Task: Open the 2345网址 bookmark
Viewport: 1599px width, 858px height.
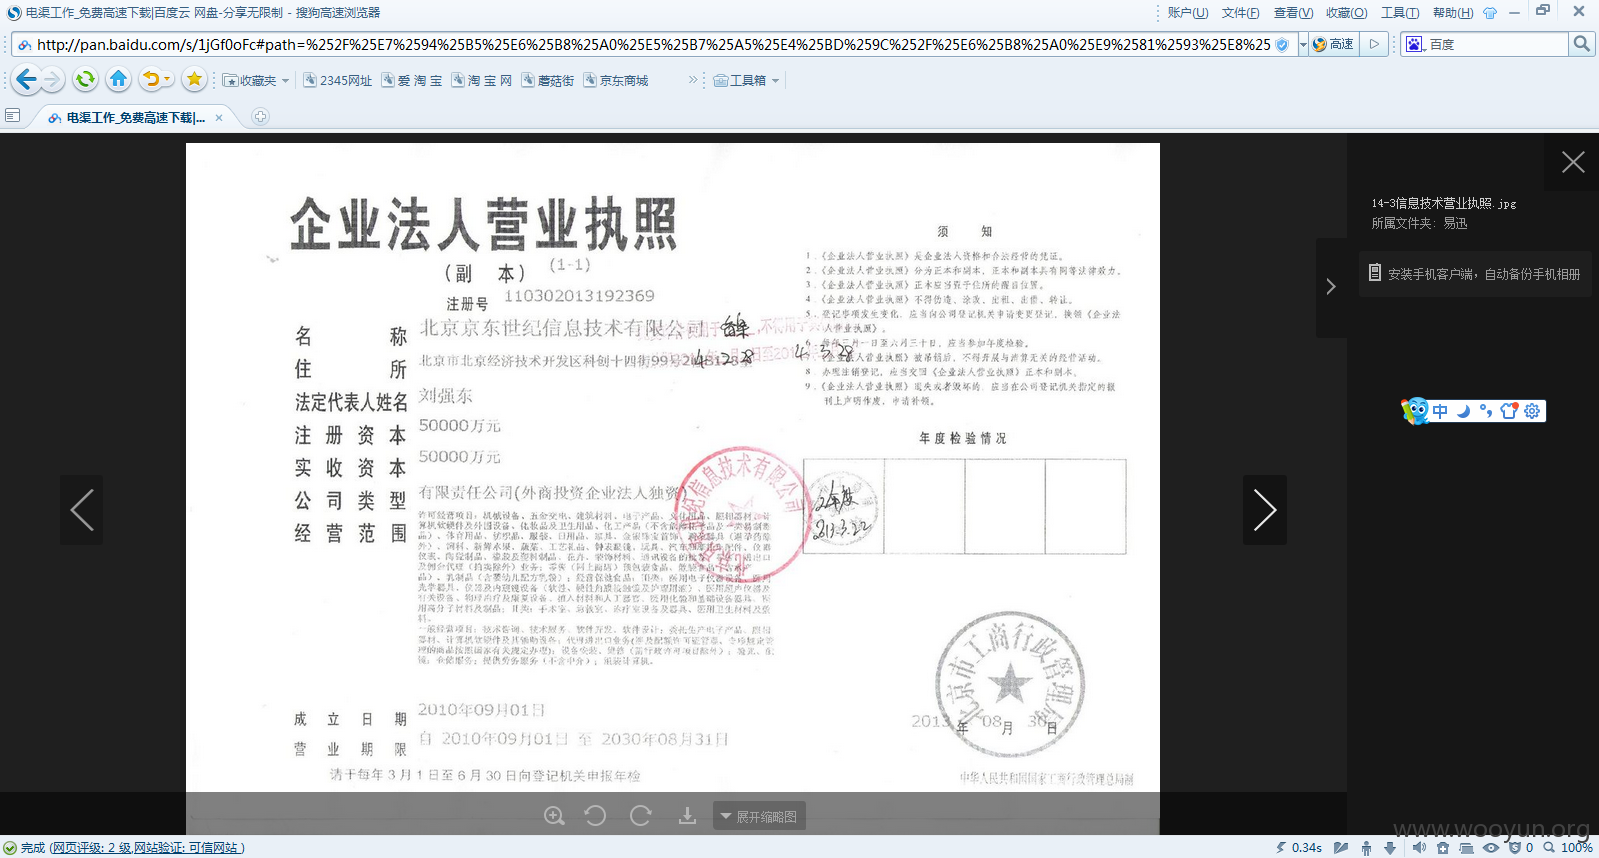Action: (337, 80)
